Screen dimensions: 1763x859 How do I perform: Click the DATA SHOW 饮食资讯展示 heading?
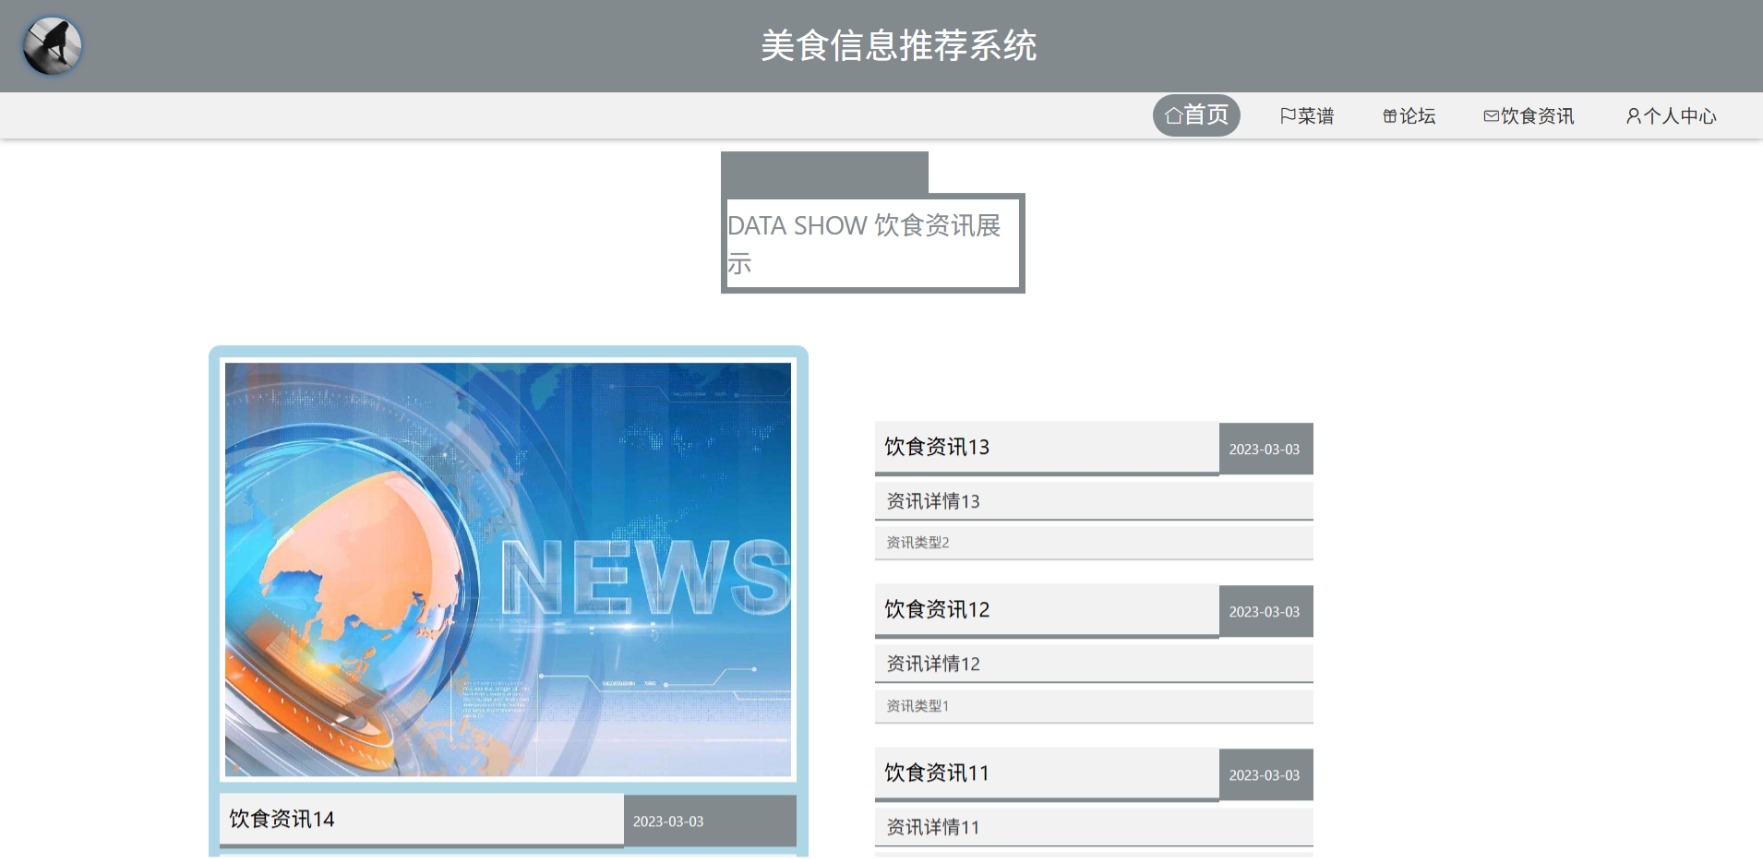click(x=873, y=243)
